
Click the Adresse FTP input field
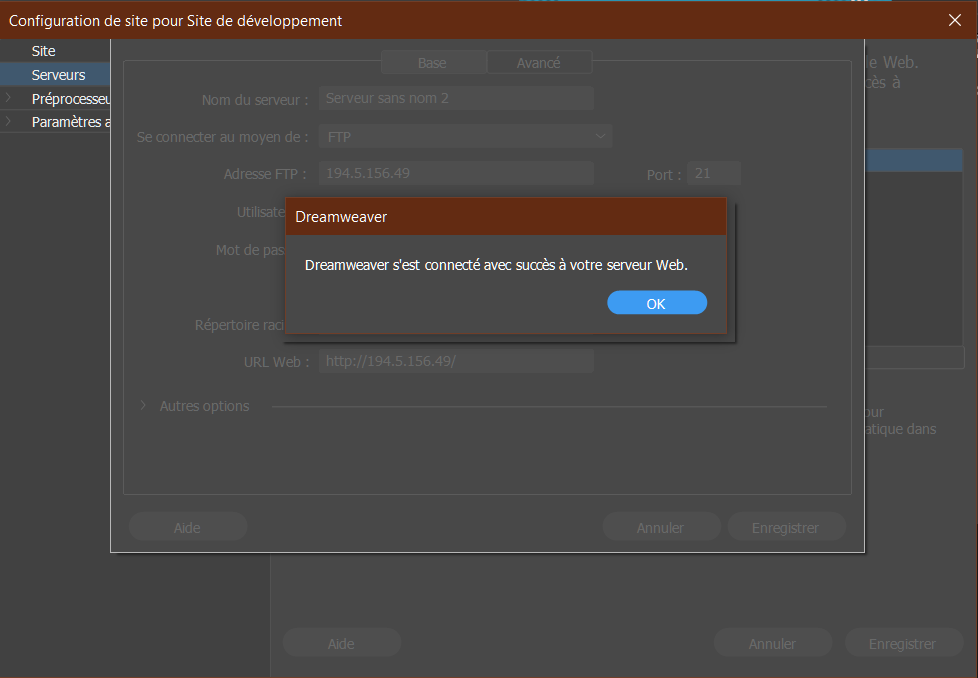pos(456,173)
